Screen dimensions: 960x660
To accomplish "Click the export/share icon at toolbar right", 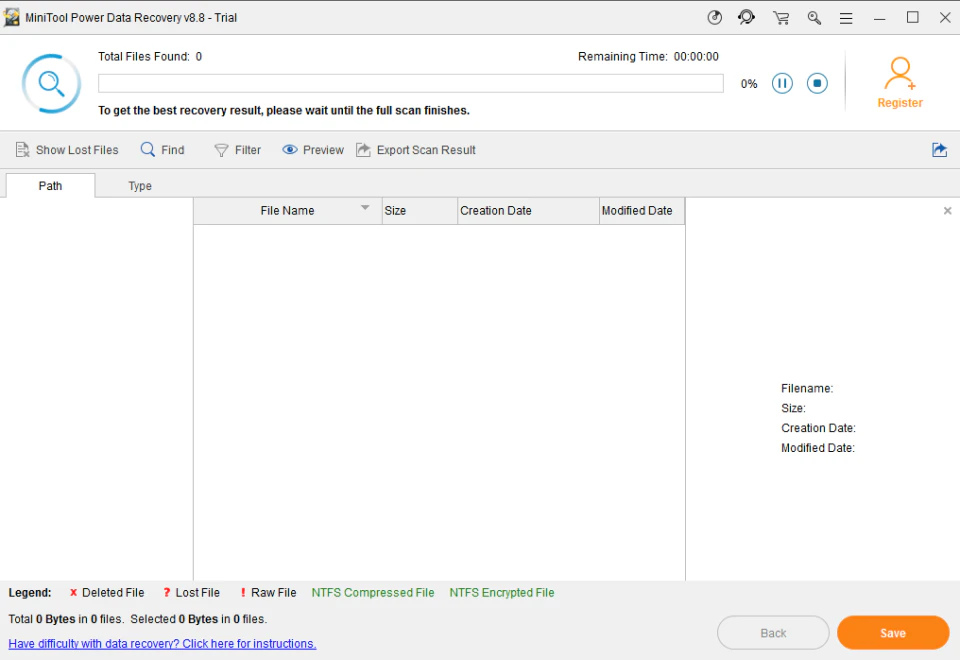I will [x=939, y=149].
